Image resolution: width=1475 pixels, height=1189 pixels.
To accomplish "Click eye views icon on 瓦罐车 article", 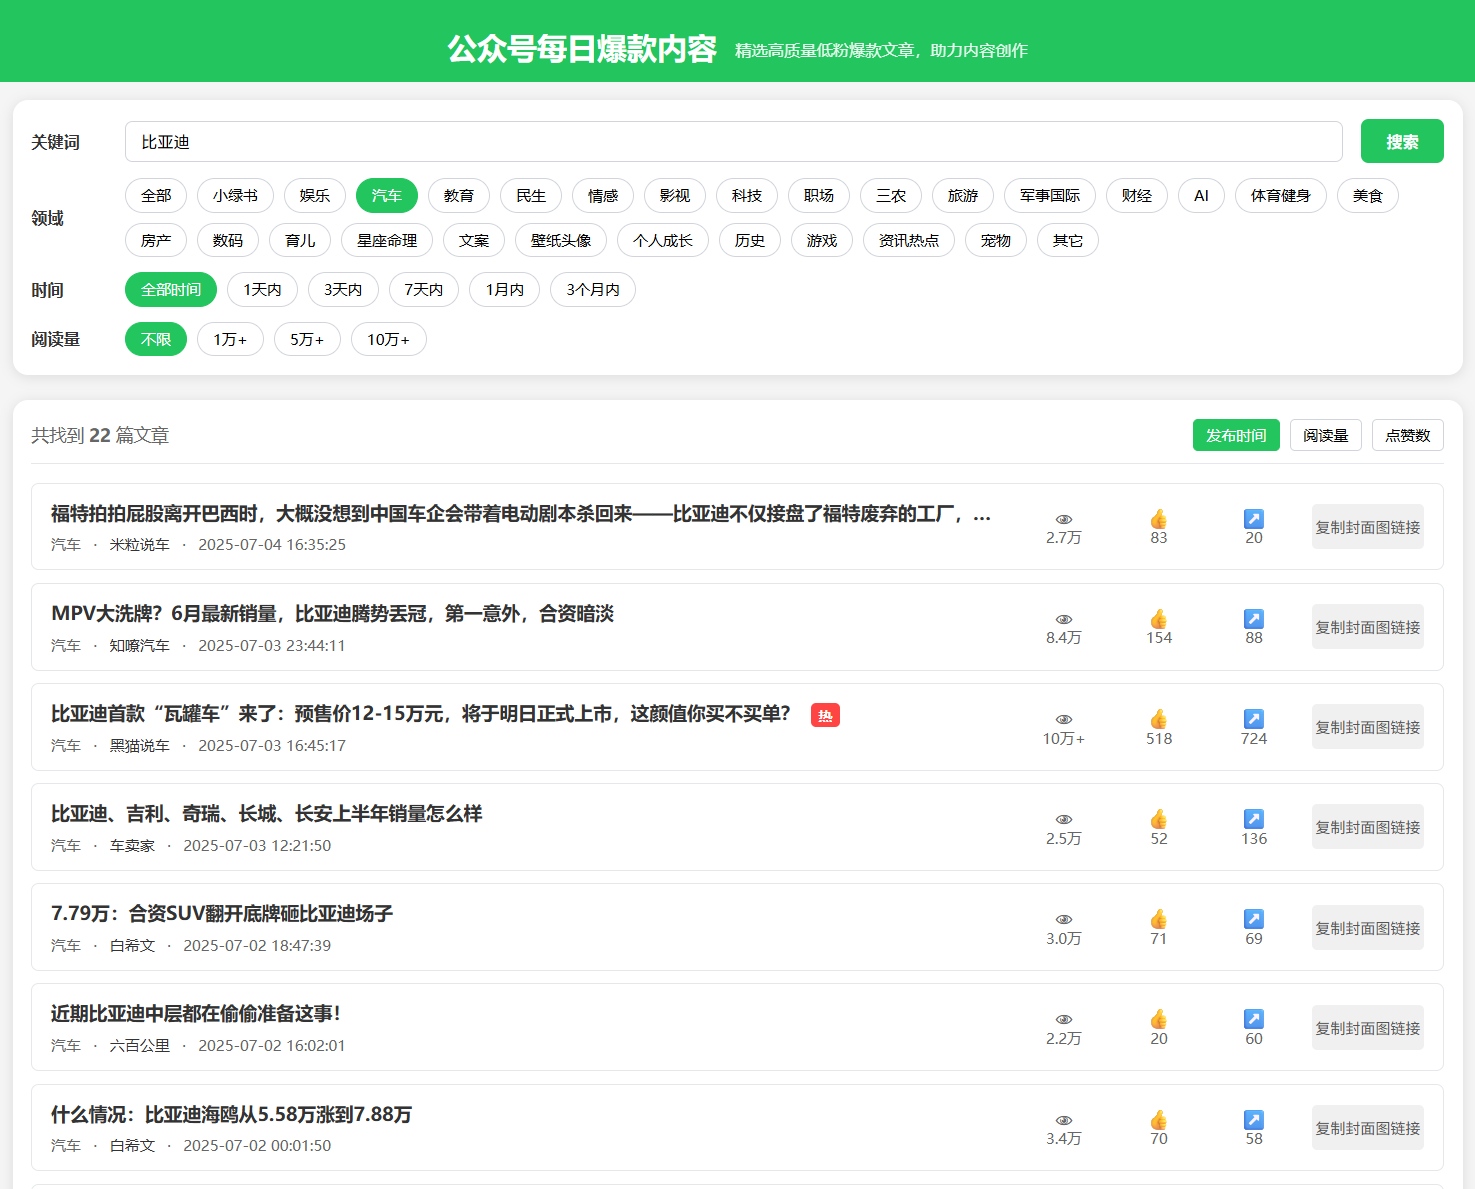I will click(x=1064, y=719).
